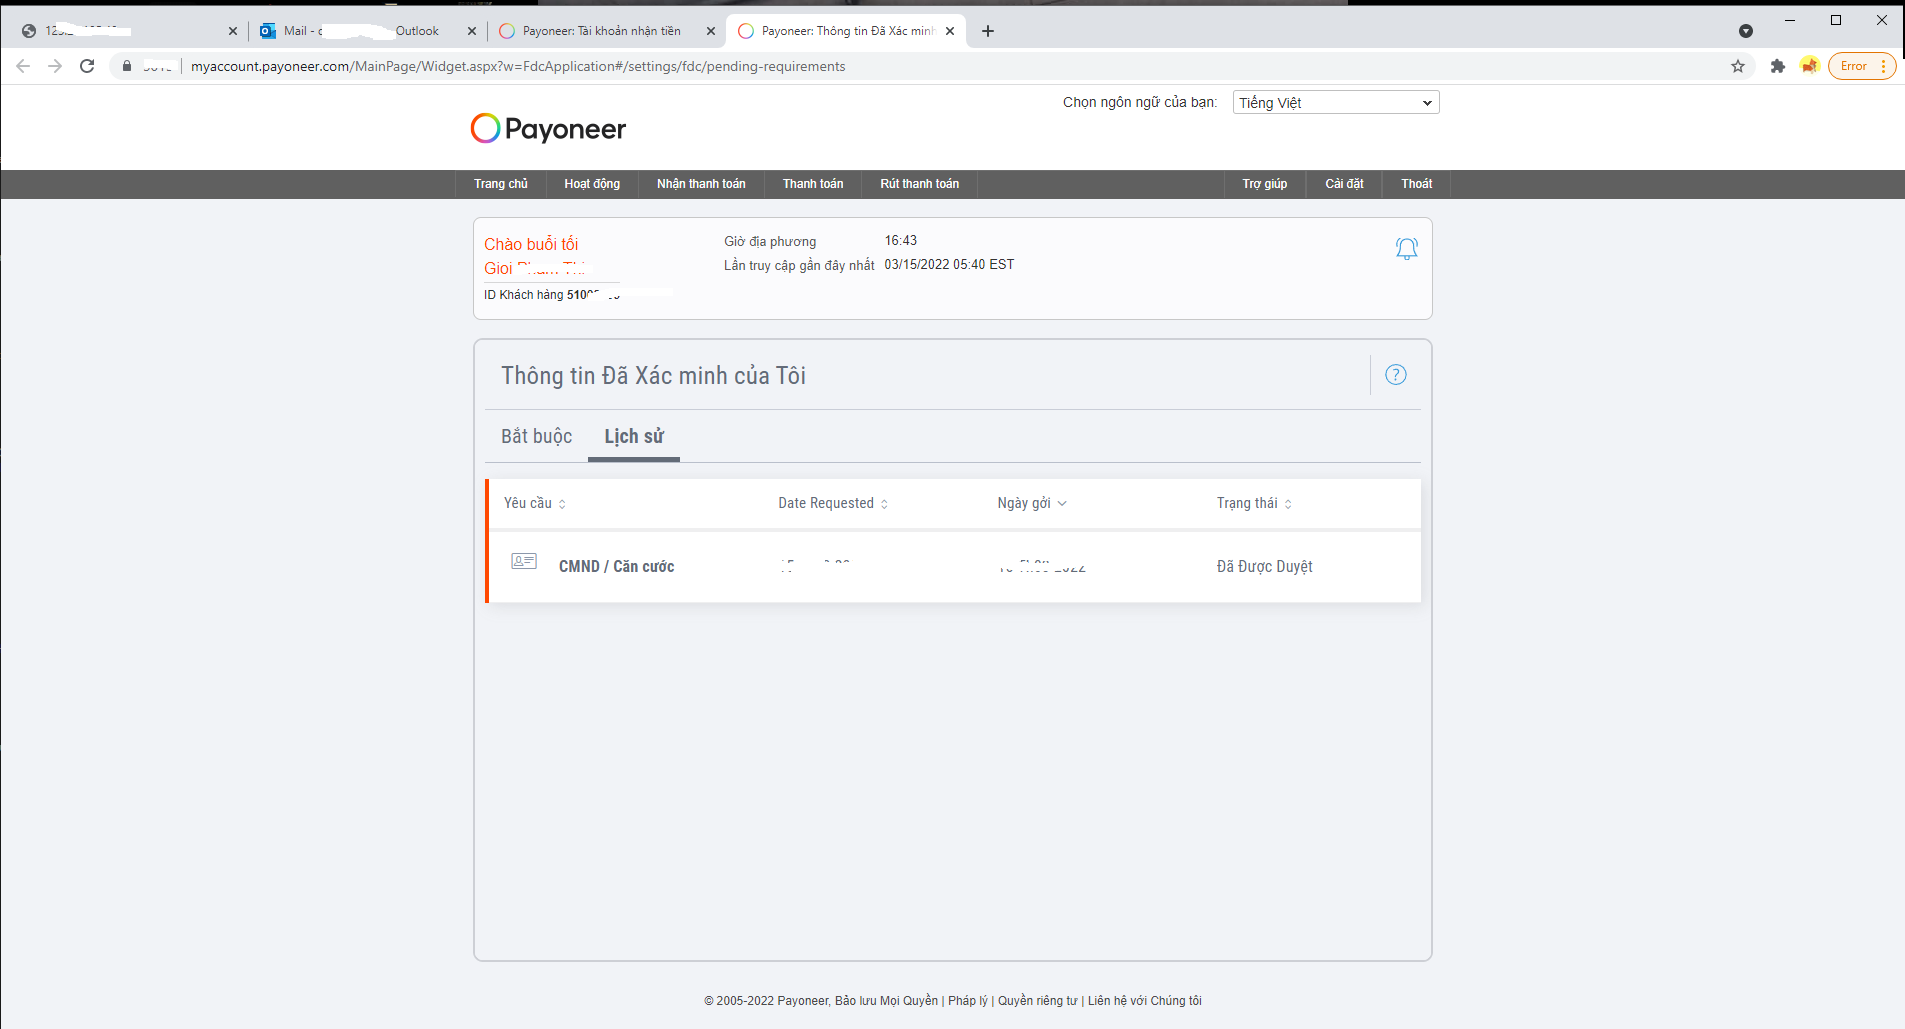Click the last access time 03/15/2022 05:40 EST
Image resolution: width=1905 pixels, height=1029 pixels.
[x=949, y=265]
